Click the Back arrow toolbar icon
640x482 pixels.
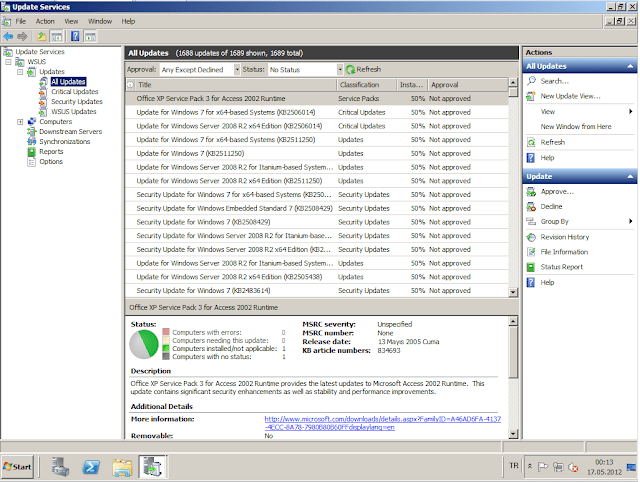click(8, 35)
